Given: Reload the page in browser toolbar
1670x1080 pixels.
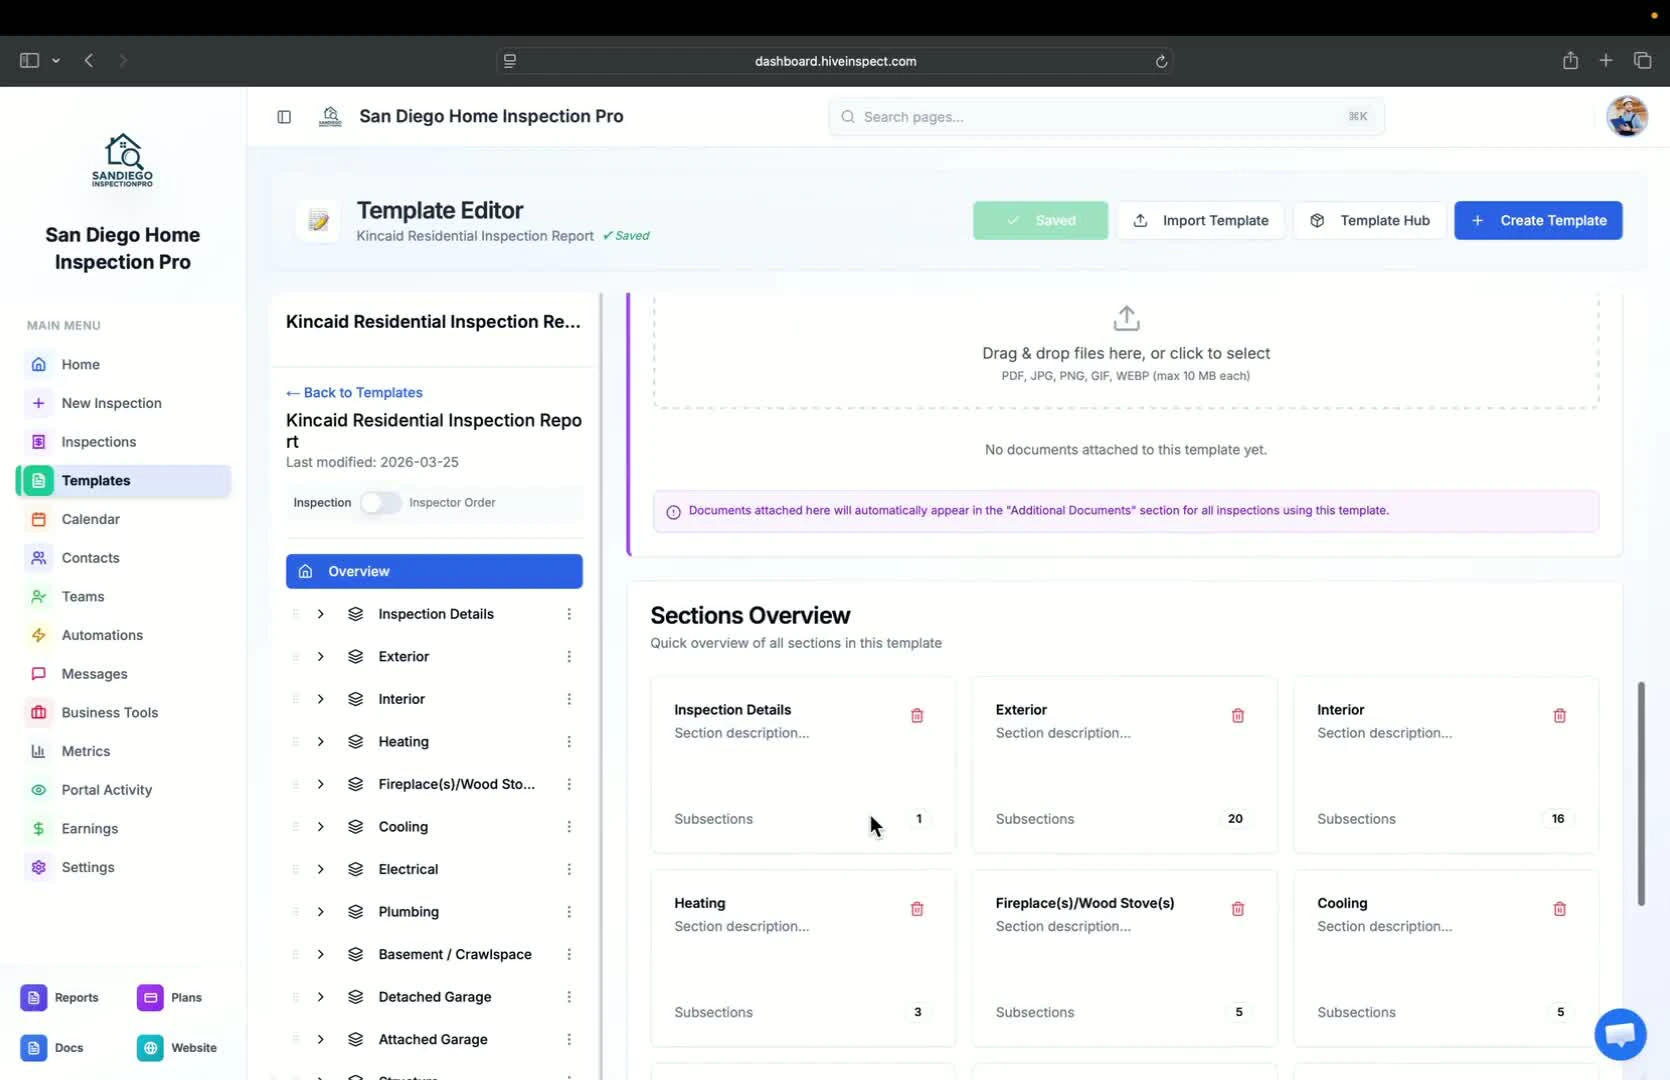Looking at the screenshot, I should point(1161,61).
